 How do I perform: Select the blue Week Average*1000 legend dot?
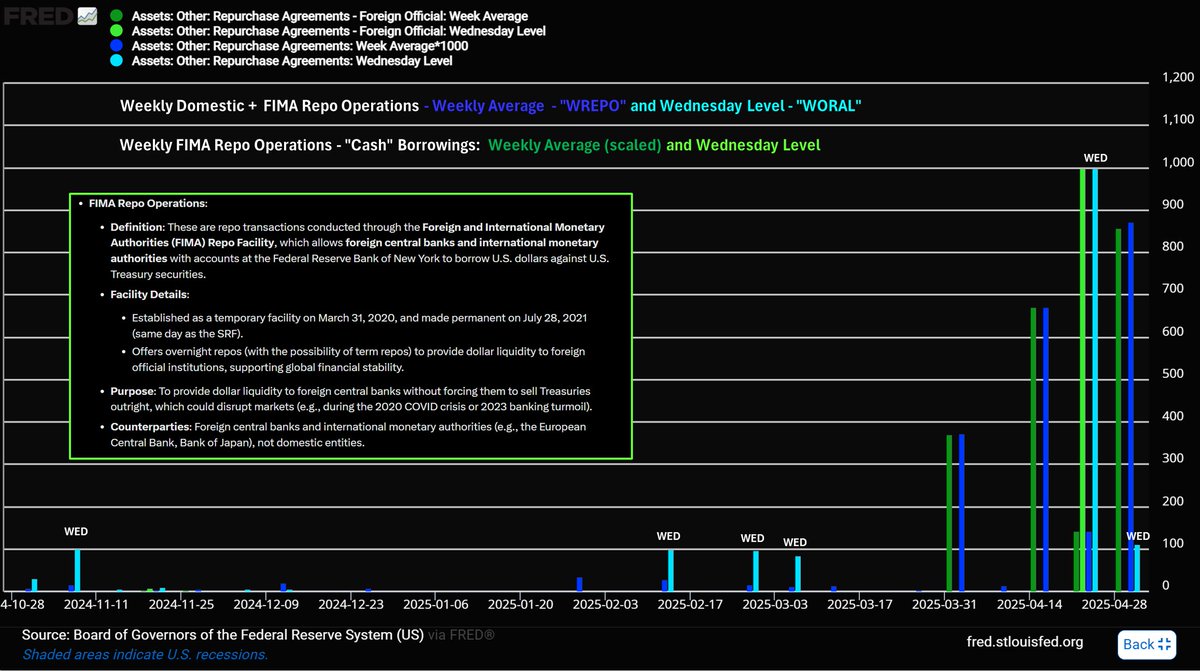116,46
